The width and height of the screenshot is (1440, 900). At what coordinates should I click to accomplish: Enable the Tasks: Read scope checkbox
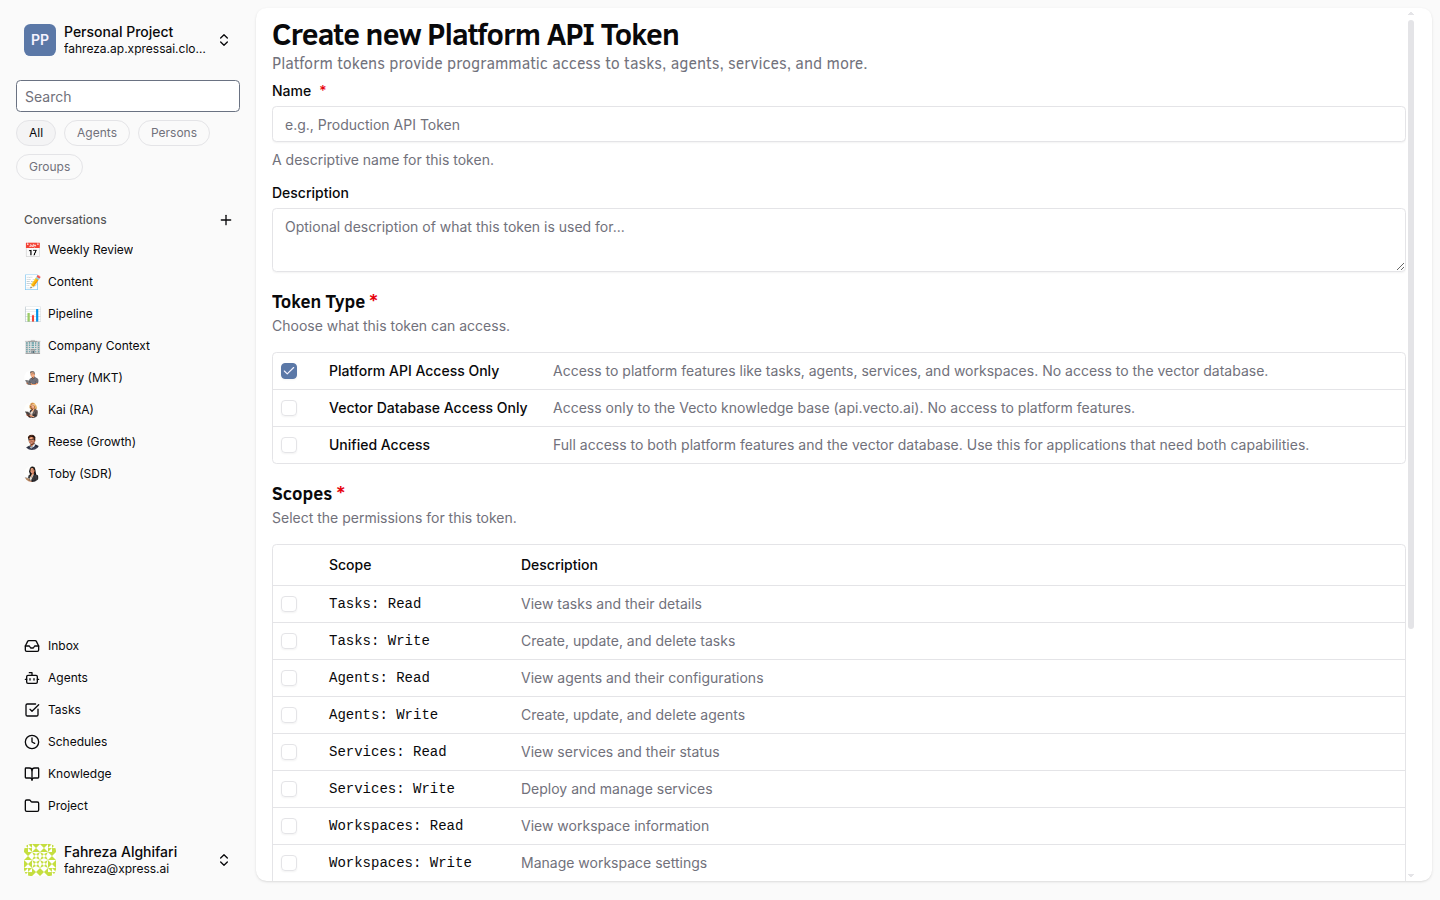pyautogui.click(x=289, y=604)
